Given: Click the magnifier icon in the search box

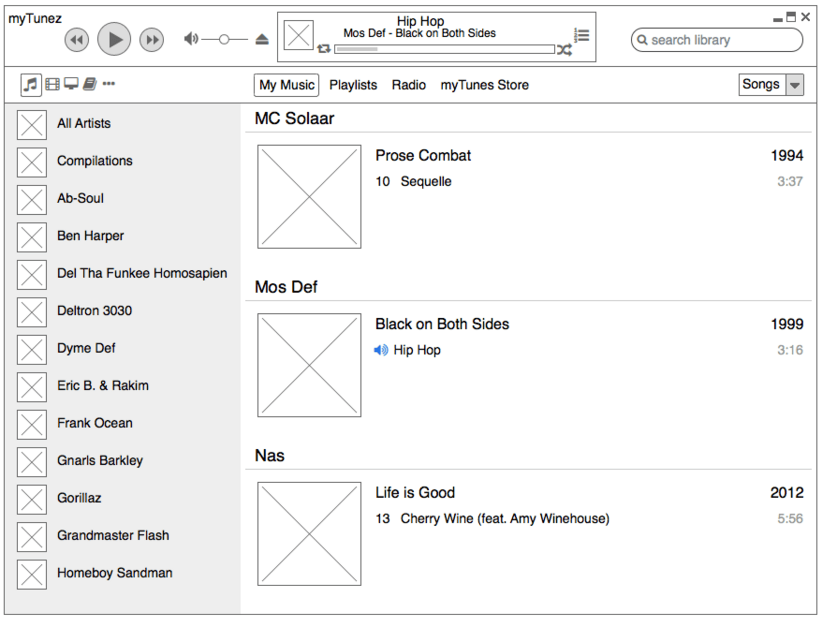Looking at the screenshot, I should (x=643, y=40).
